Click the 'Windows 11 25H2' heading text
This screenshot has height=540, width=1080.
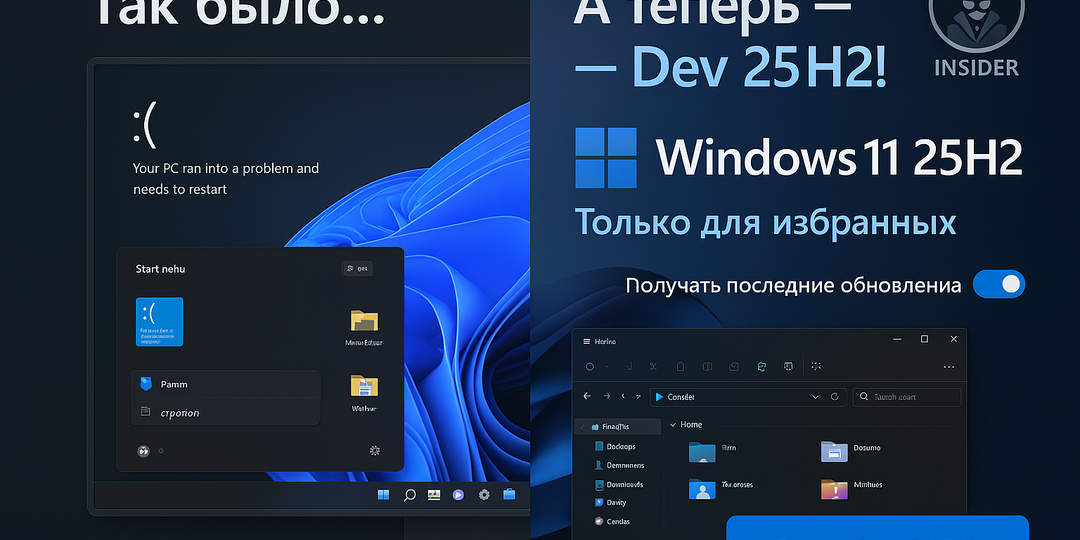click(838, 158)
